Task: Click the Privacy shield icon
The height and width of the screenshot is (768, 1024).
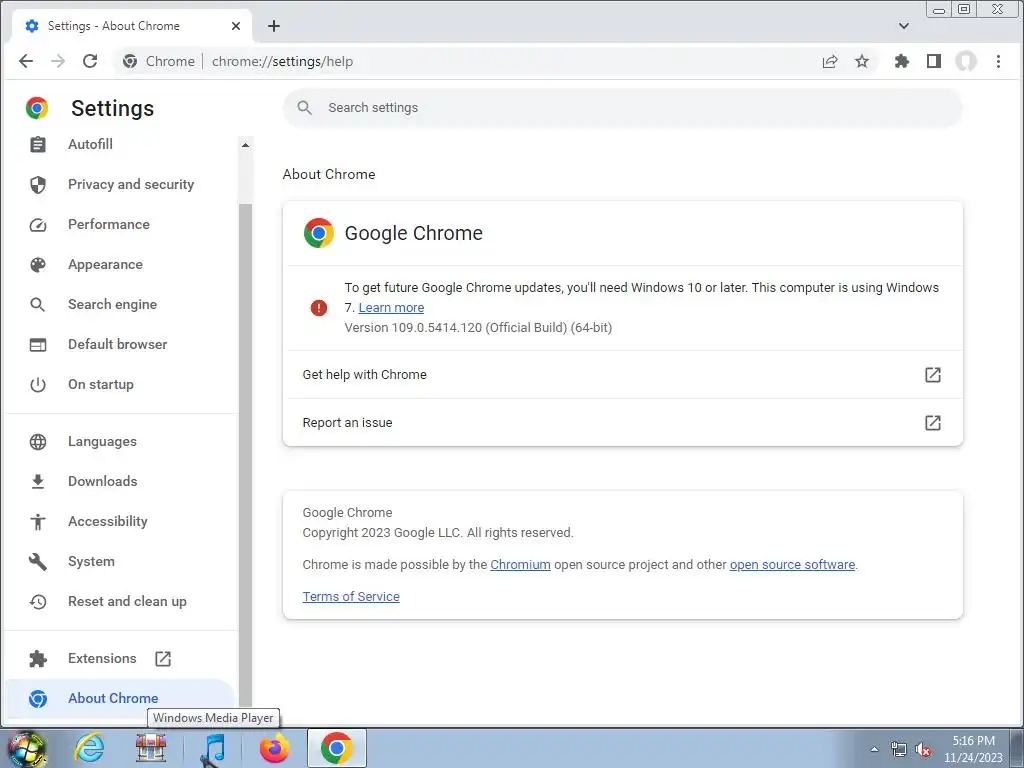Action: click(38, 185)
